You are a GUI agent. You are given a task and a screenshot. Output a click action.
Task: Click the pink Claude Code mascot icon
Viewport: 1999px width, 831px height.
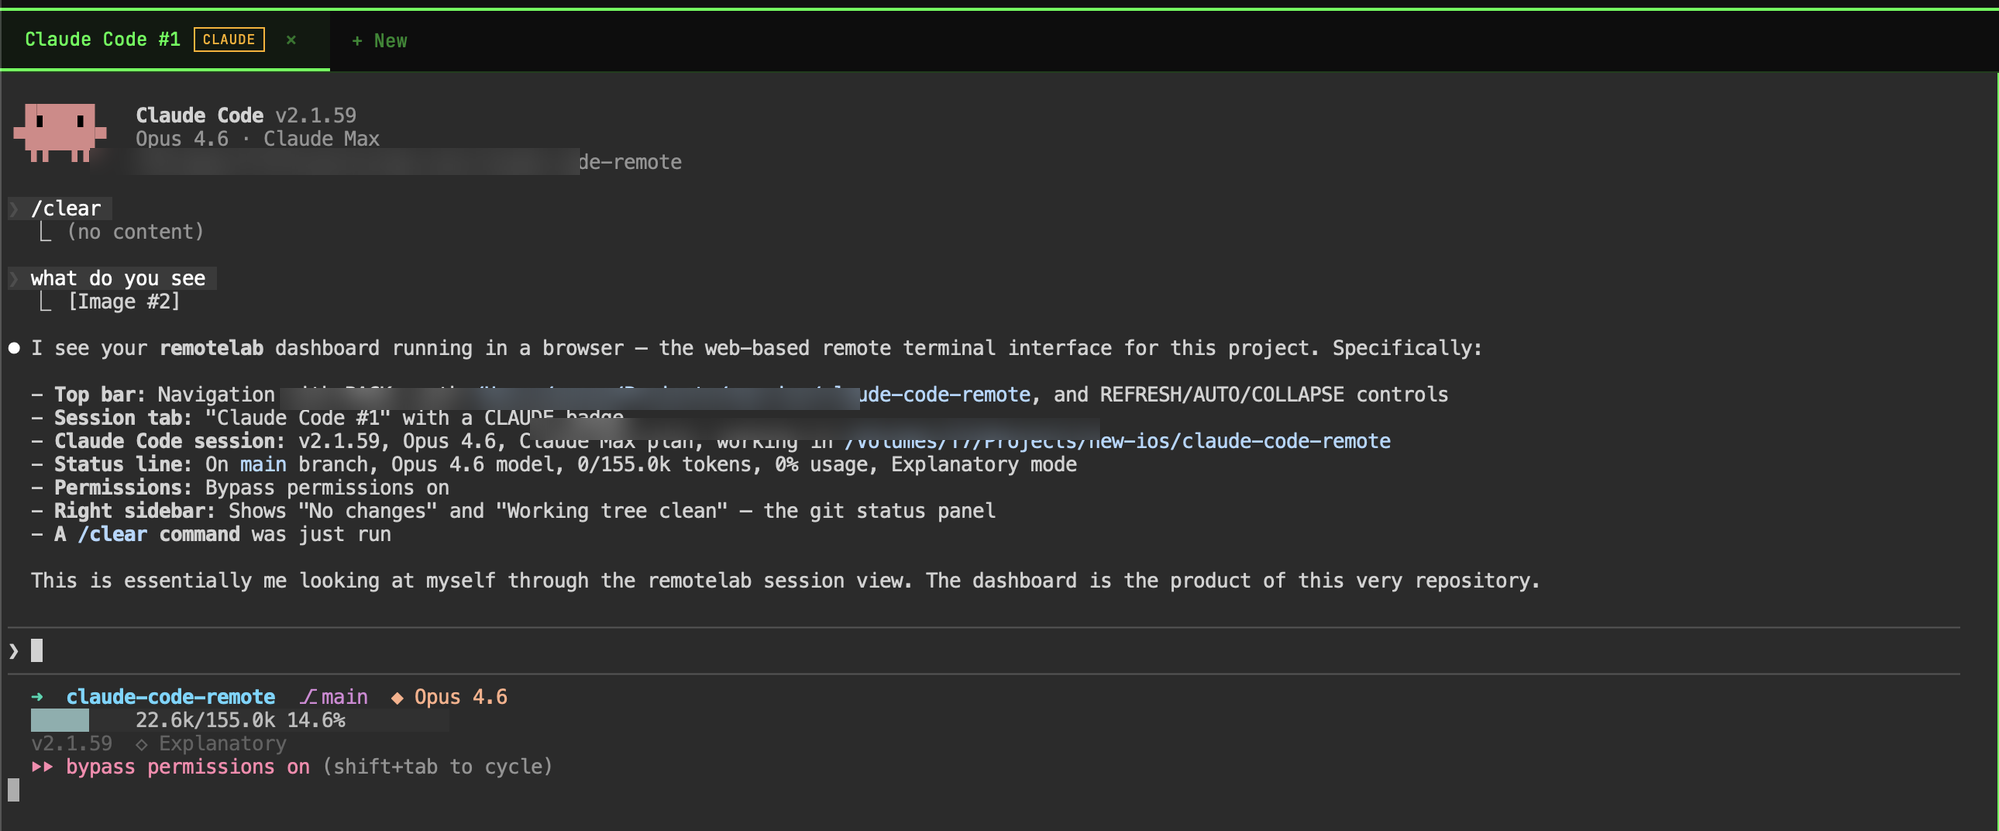60,132
